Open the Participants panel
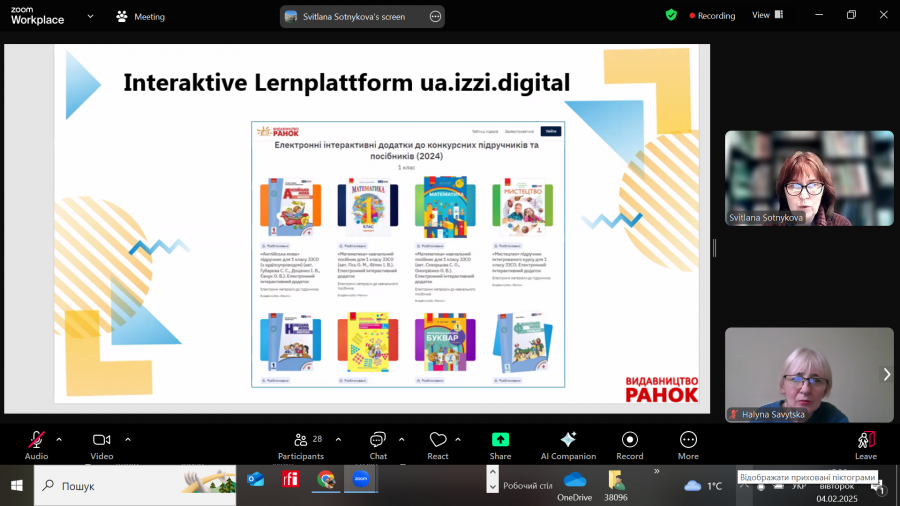 (x=301, y=446)
